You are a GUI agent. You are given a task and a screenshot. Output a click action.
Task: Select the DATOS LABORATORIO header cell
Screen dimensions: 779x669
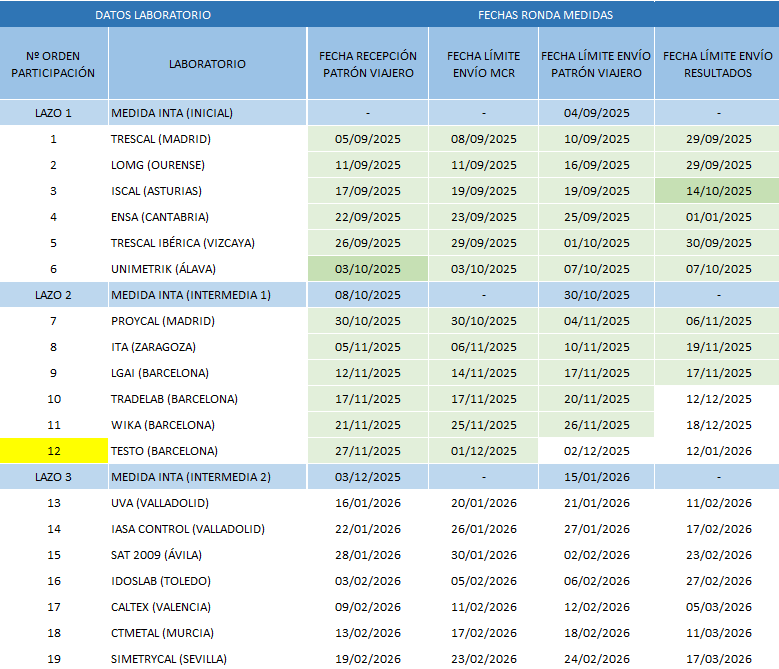pyautogui.click(x=153, y=15)
